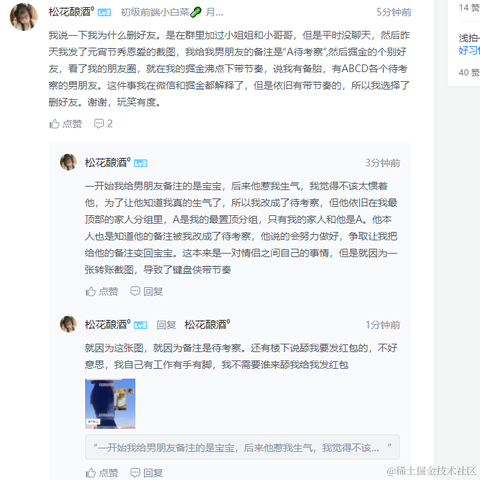480x480 pixels.
Task: Click the Lv2 badge on the 1分钟前 reply
Action: 140,325
